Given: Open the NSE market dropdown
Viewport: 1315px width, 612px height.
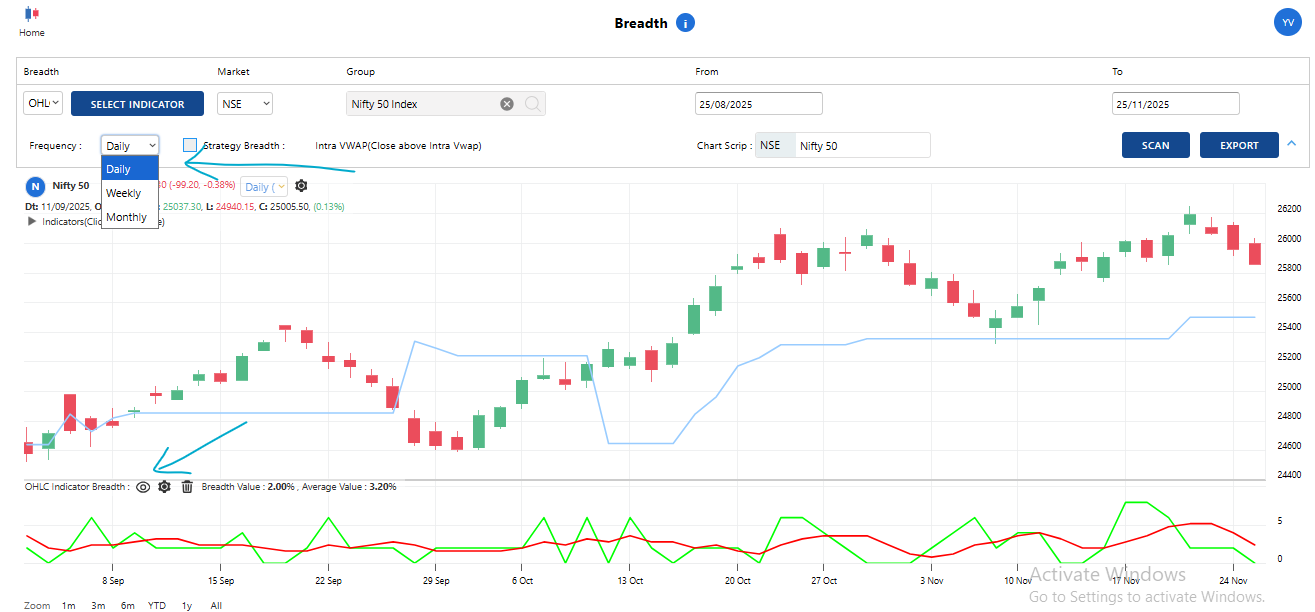Looking at the screenshot, I should (x=245, y=103).
